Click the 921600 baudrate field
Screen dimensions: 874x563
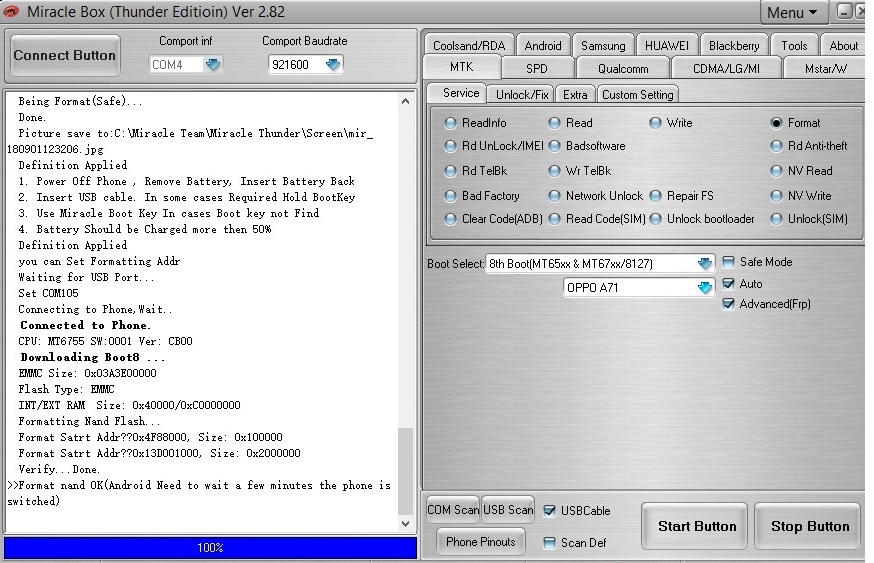click(296, 65)
